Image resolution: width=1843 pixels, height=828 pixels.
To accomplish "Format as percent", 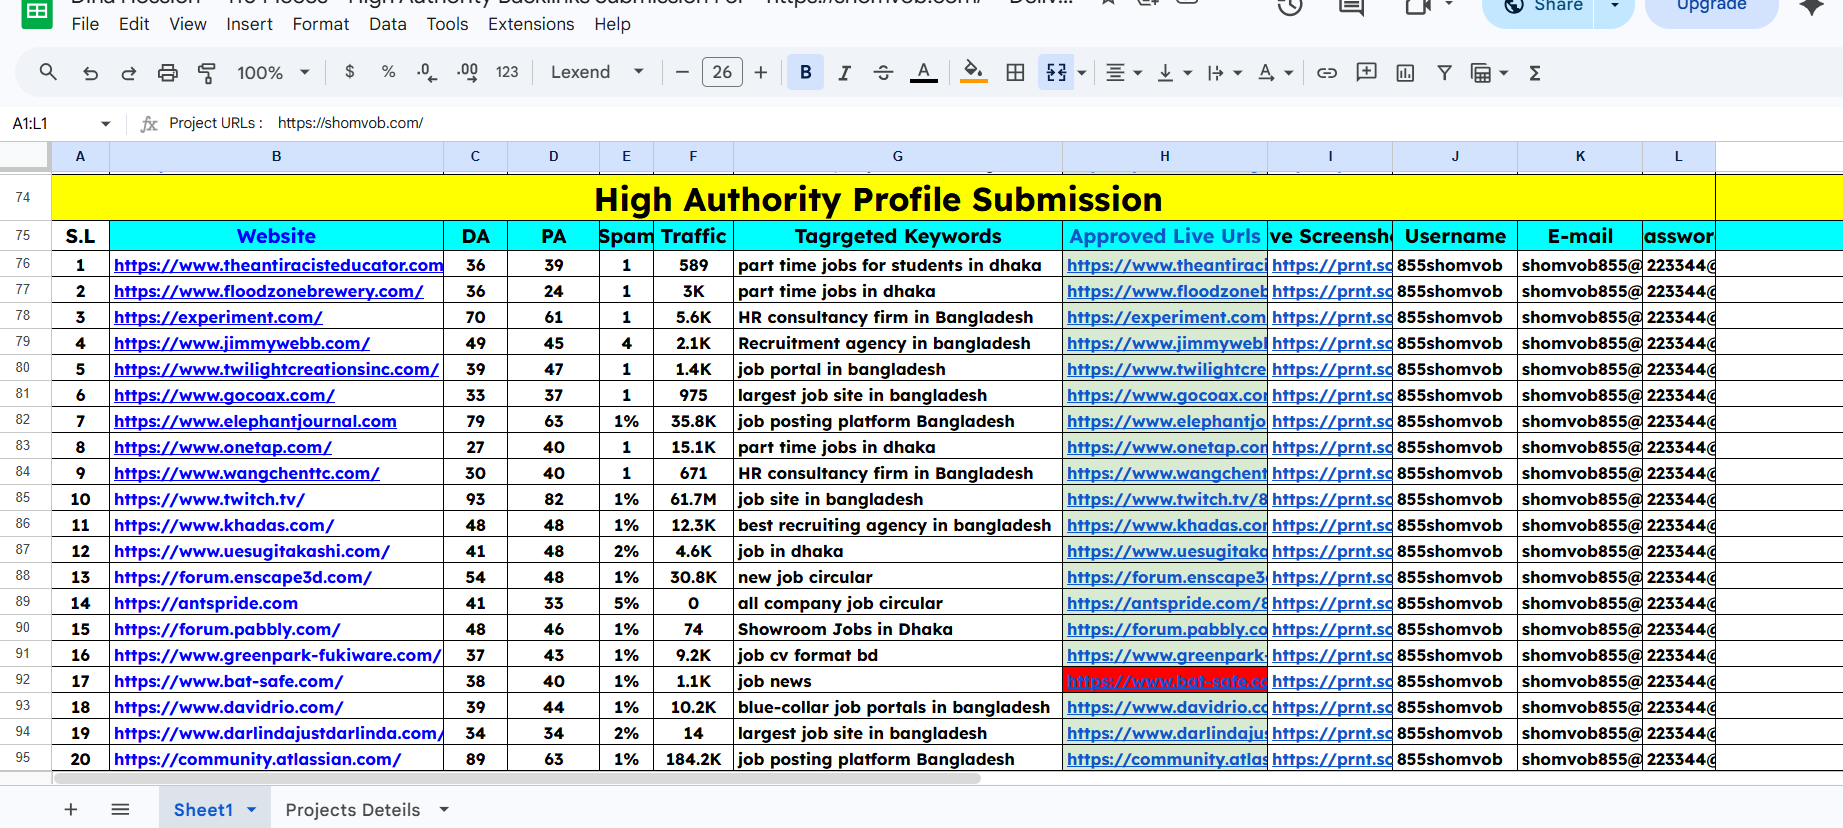I will [x=388, y=72].
